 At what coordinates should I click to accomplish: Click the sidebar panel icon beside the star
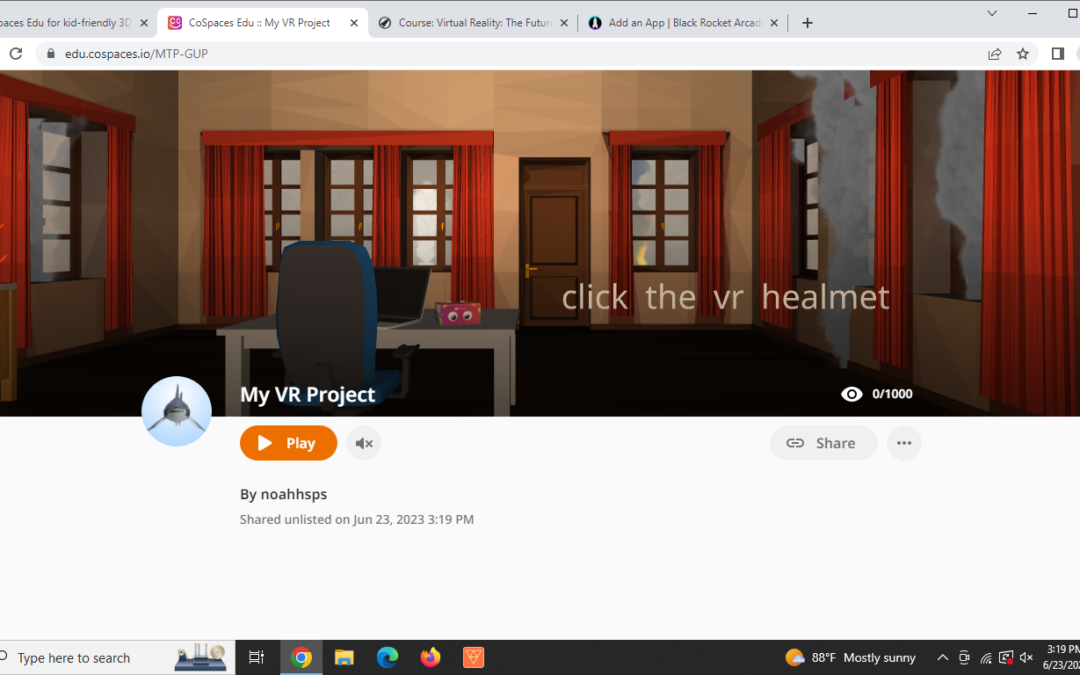pyautogui.click(x=1057, y=53)
